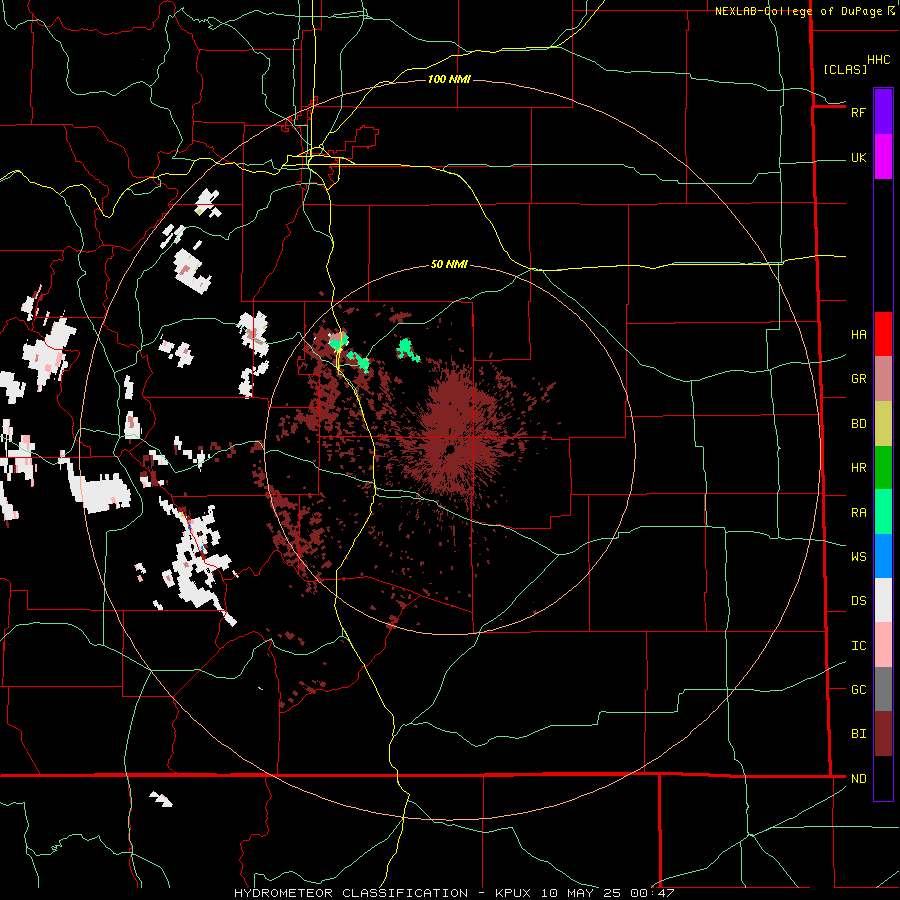Click the radar site center dot
This screenshot has width=900, height=900.
pos(450,449)
